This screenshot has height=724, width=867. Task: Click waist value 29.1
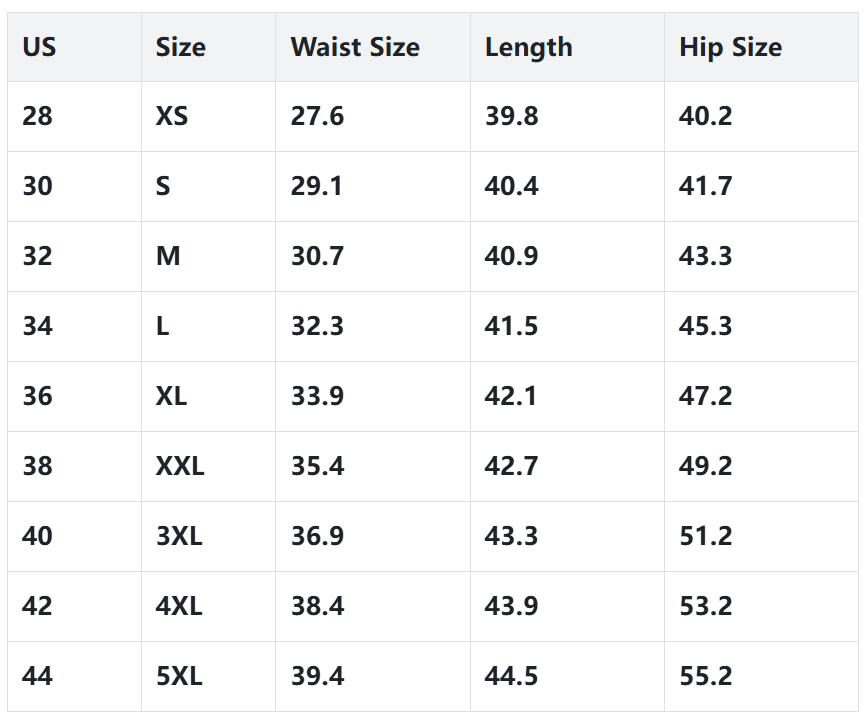point(317,187)
